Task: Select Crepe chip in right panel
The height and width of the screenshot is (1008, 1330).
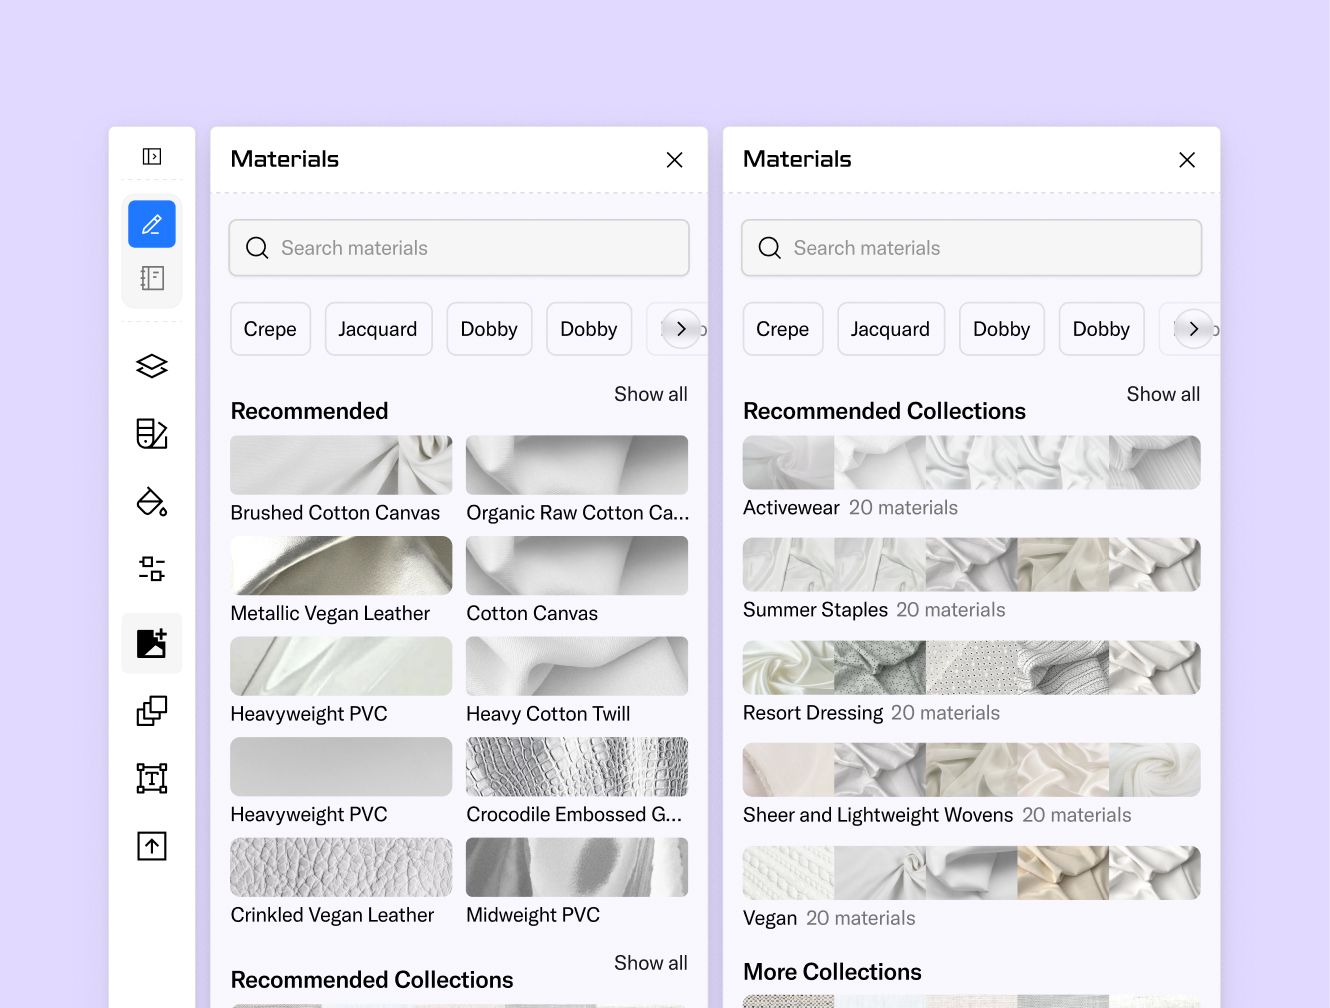Action: 783,329
